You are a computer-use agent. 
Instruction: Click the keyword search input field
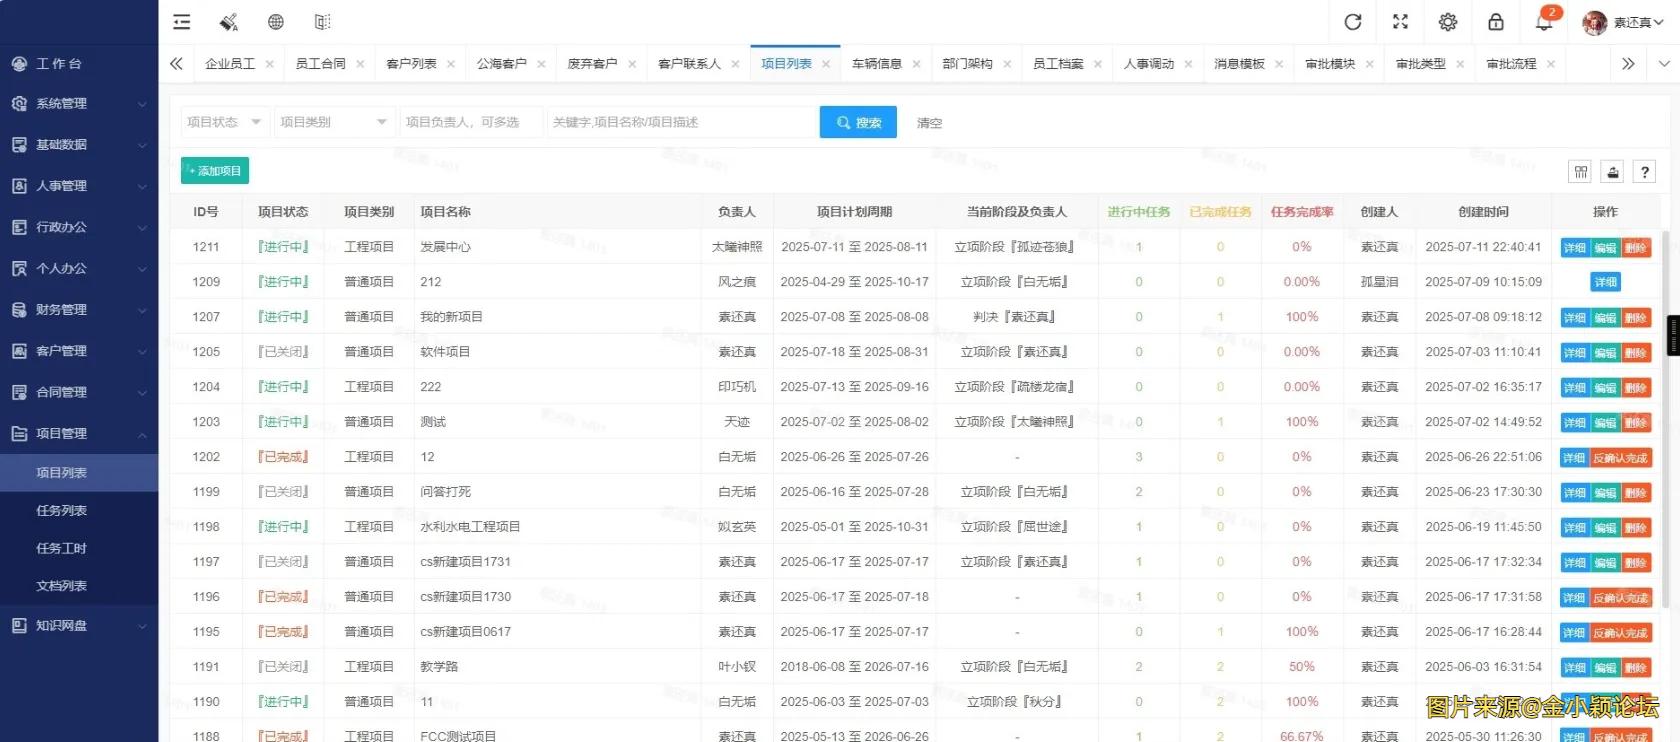[681, 122]
